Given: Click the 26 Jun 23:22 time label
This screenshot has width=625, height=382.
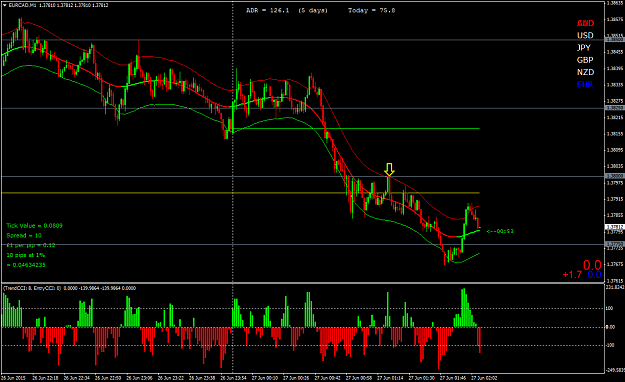Looking at the screenshot, I should coord(170,378).
